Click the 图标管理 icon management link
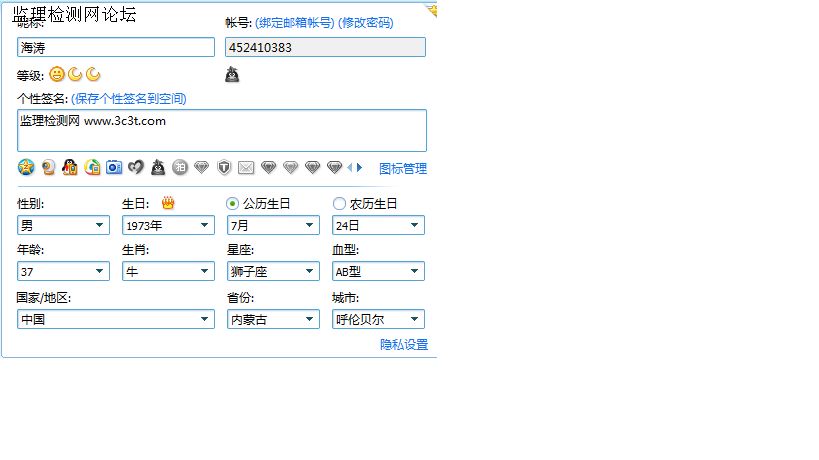Image resolution: width=819 pixels, height=460 pixels. pos(402,168)
